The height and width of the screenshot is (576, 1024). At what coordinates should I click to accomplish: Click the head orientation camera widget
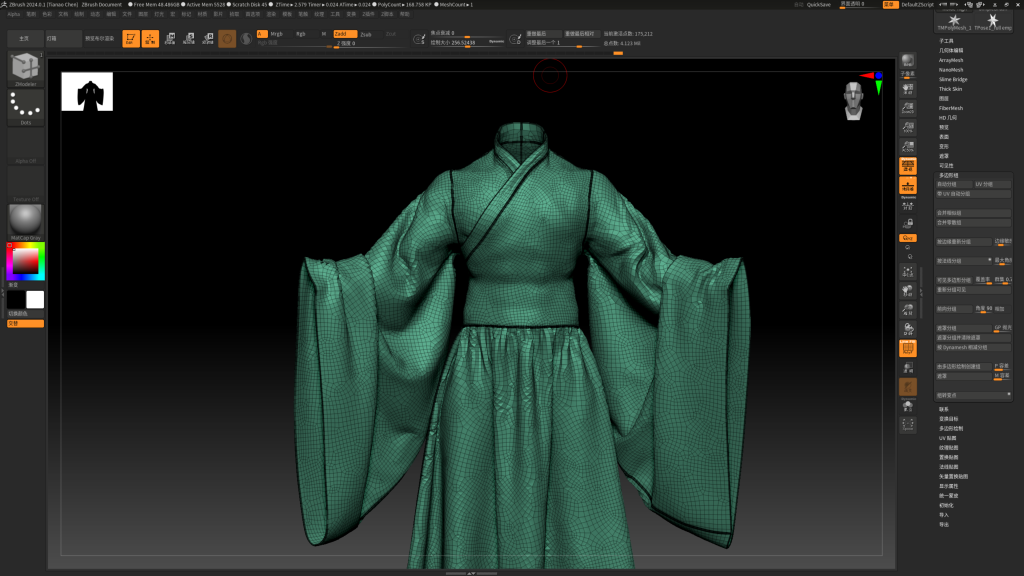point(854,101)
